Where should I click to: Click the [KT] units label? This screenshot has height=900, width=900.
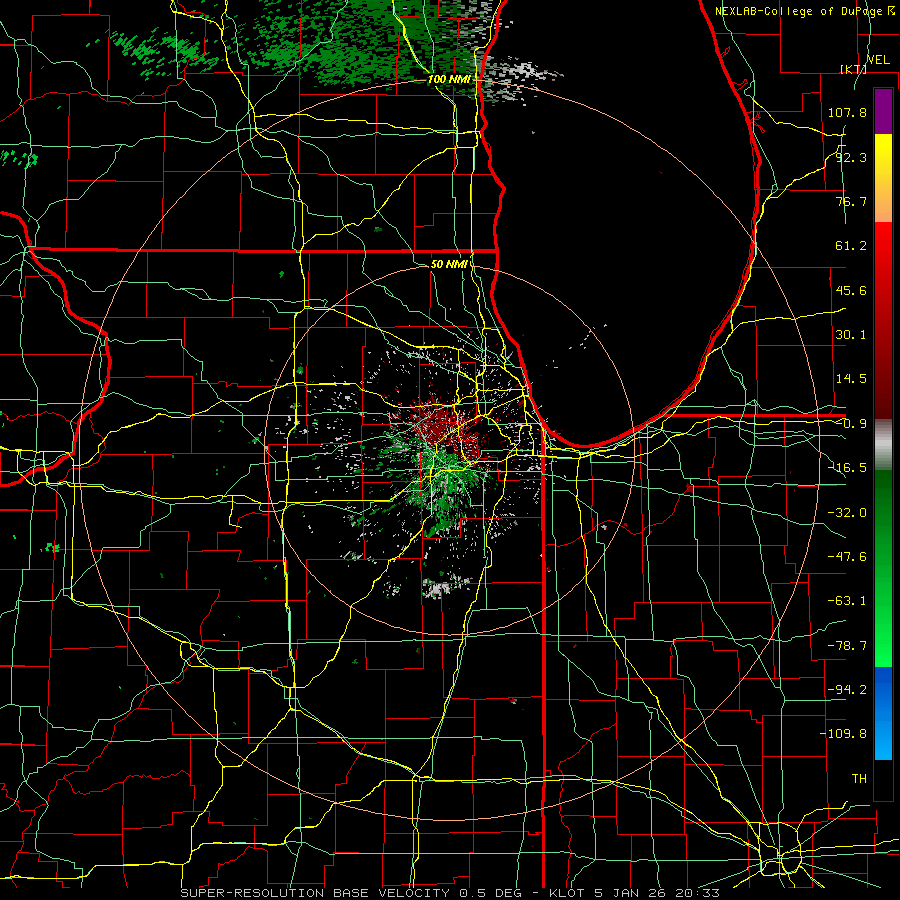tap(853, 69)
